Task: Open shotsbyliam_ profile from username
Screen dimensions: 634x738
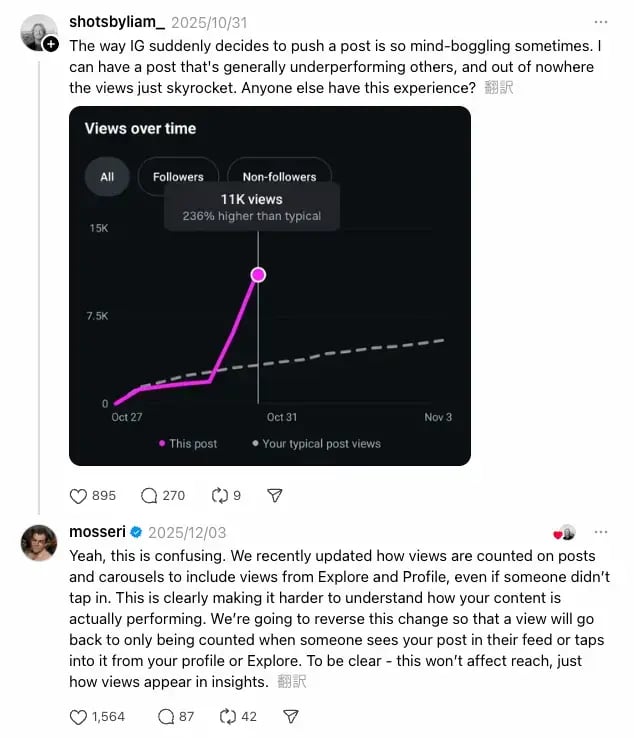Action: point(117,21)
